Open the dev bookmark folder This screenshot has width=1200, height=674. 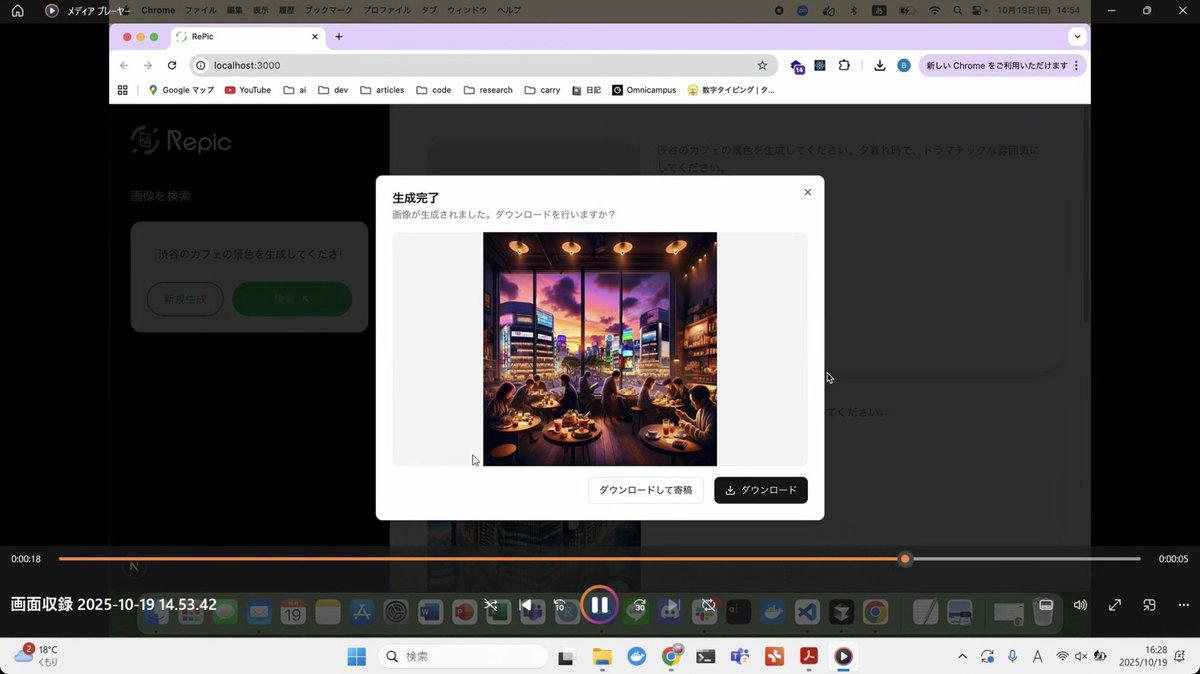pos(333,90)
